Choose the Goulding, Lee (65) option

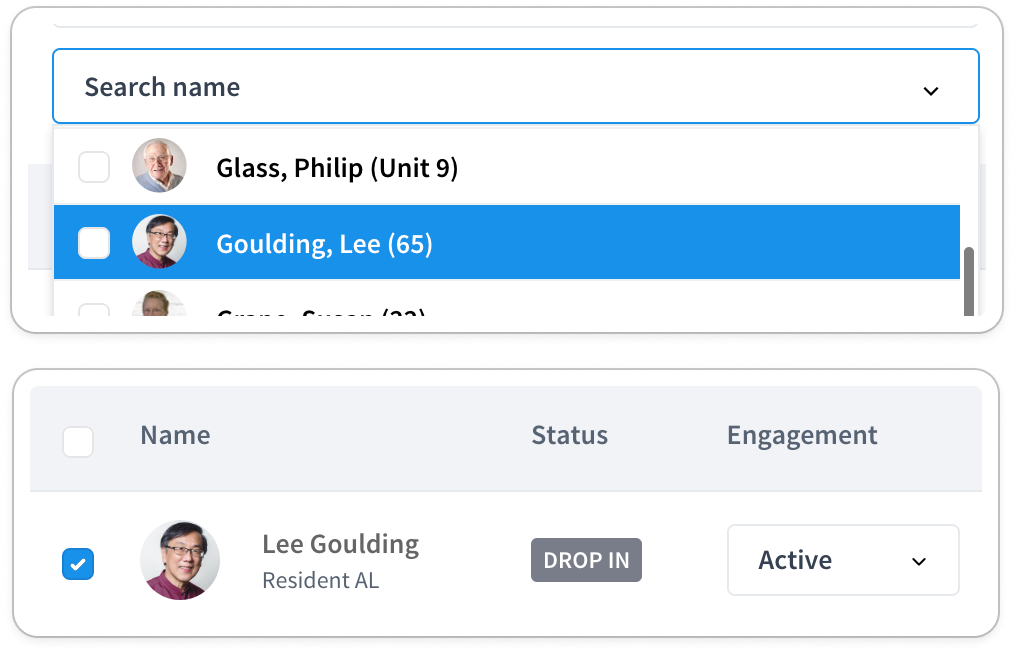[x=506, y=242]
